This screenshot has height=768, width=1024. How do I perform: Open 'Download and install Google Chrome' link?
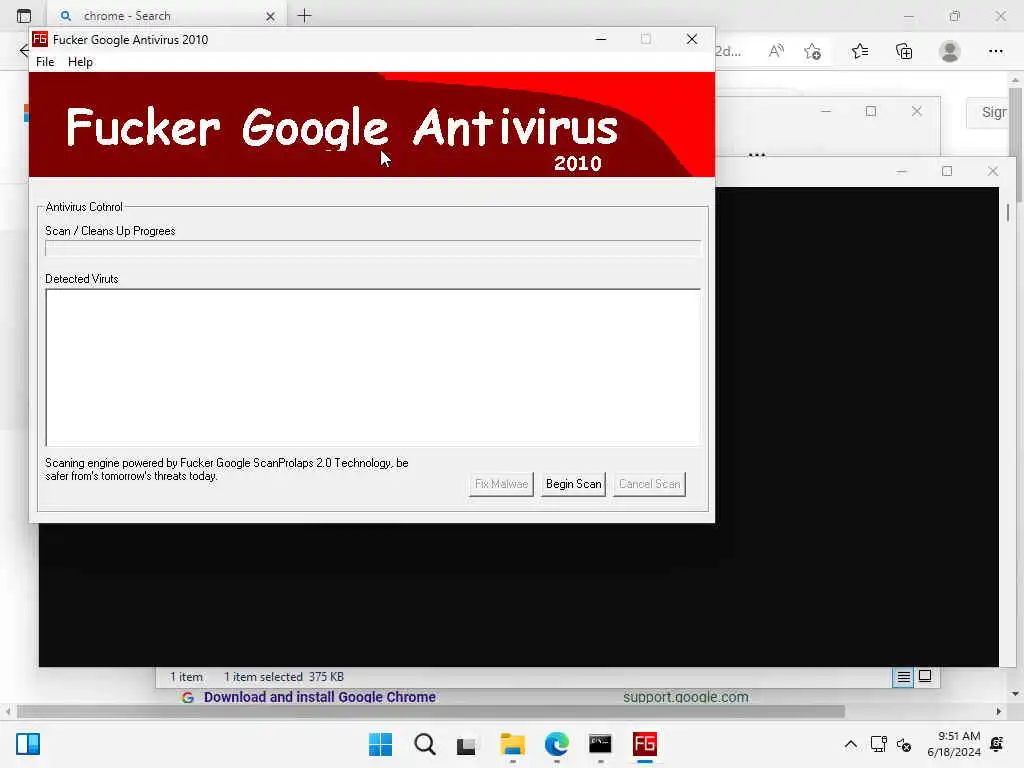click(x=319, y=697)
